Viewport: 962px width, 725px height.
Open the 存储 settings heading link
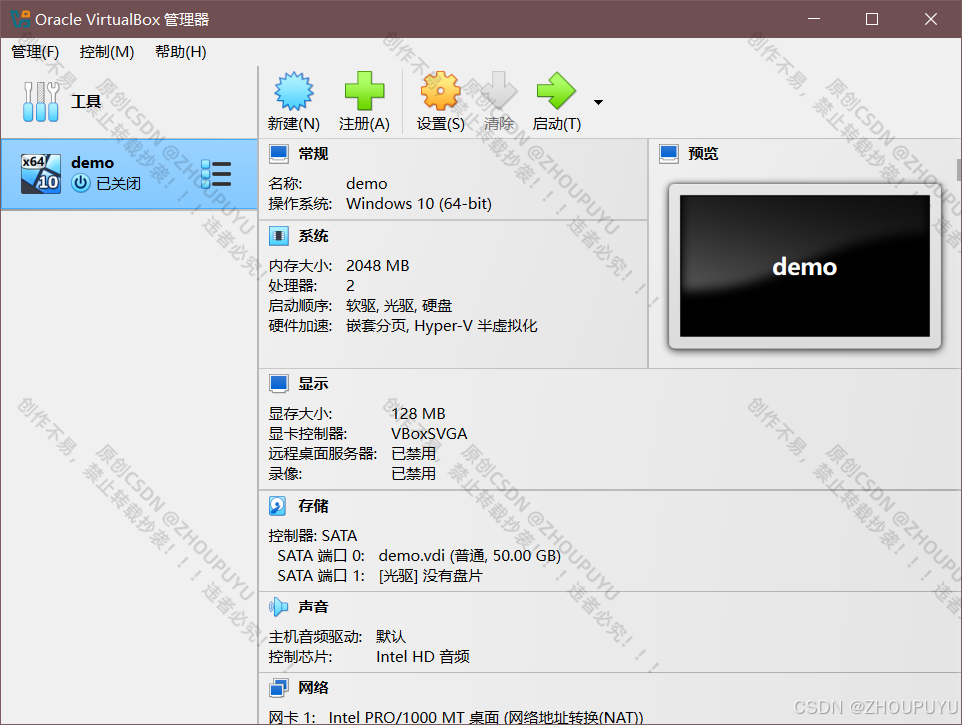[x=314, y=506]
